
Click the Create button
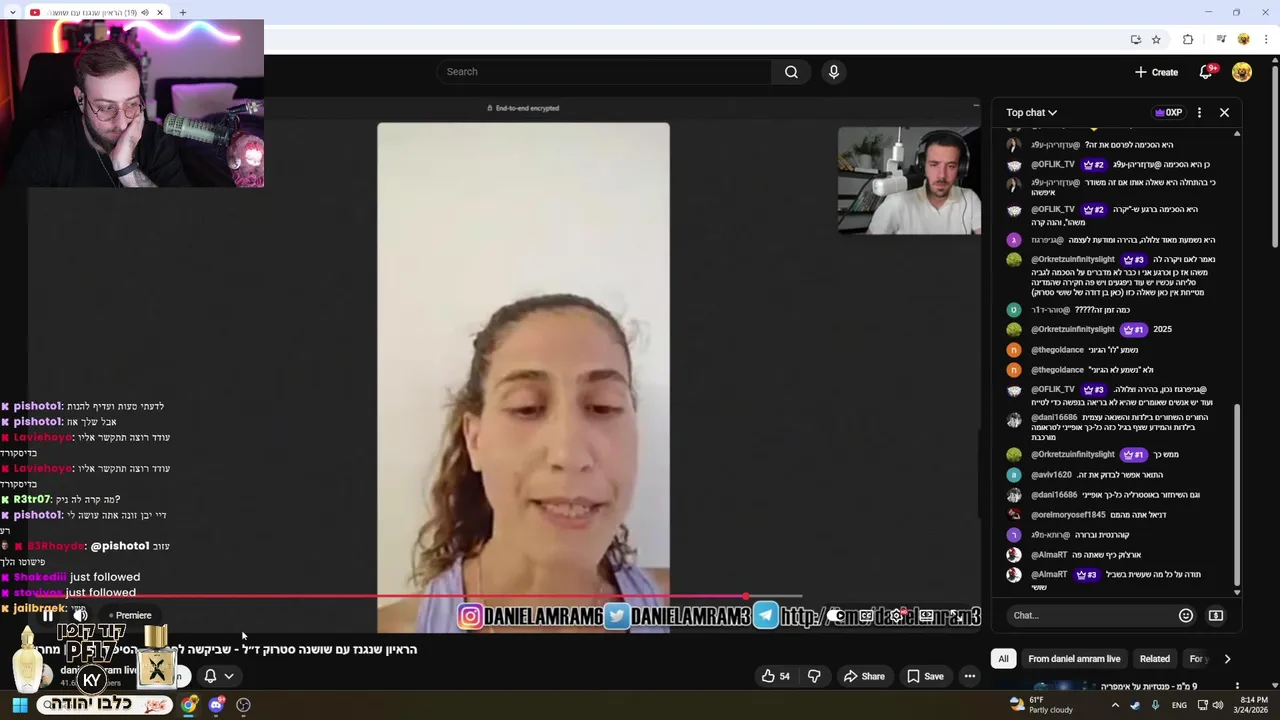(1156, 72)
